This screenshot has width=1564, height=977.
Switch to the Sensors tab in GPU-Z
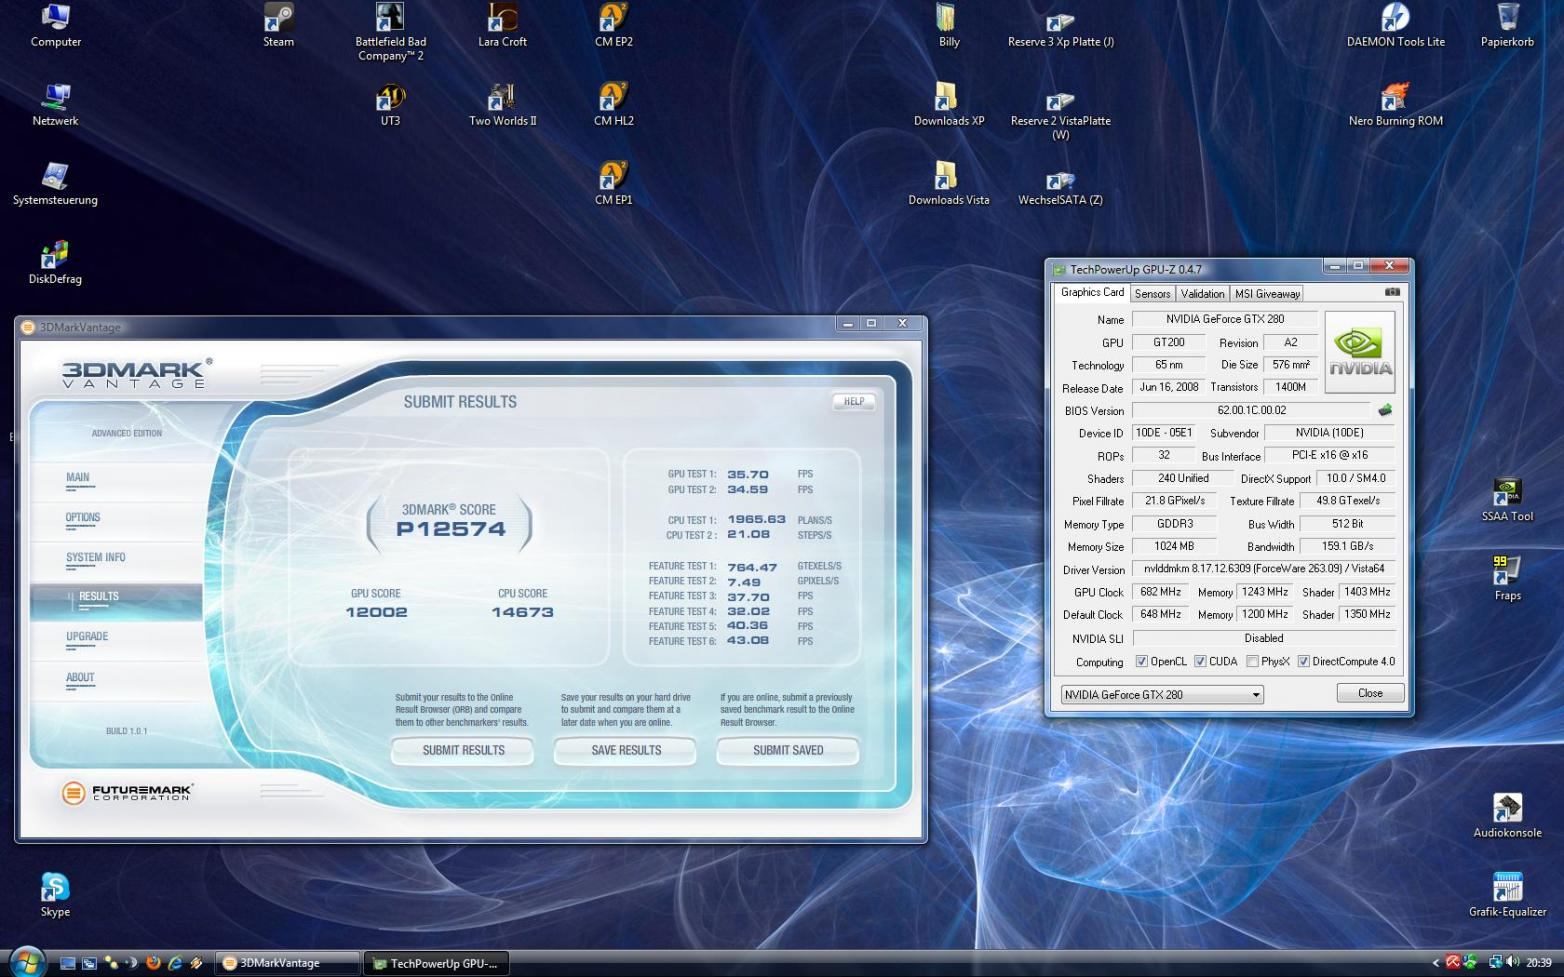[1152, 294]
